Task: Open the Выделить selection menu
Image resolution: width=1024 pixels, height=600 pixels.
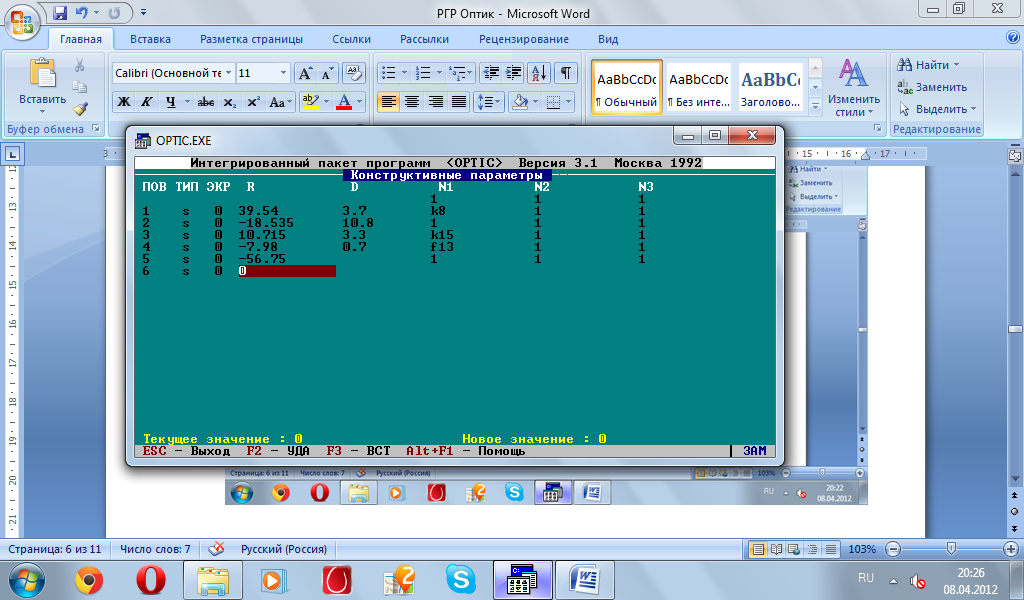Action: [x=937, y=109]
